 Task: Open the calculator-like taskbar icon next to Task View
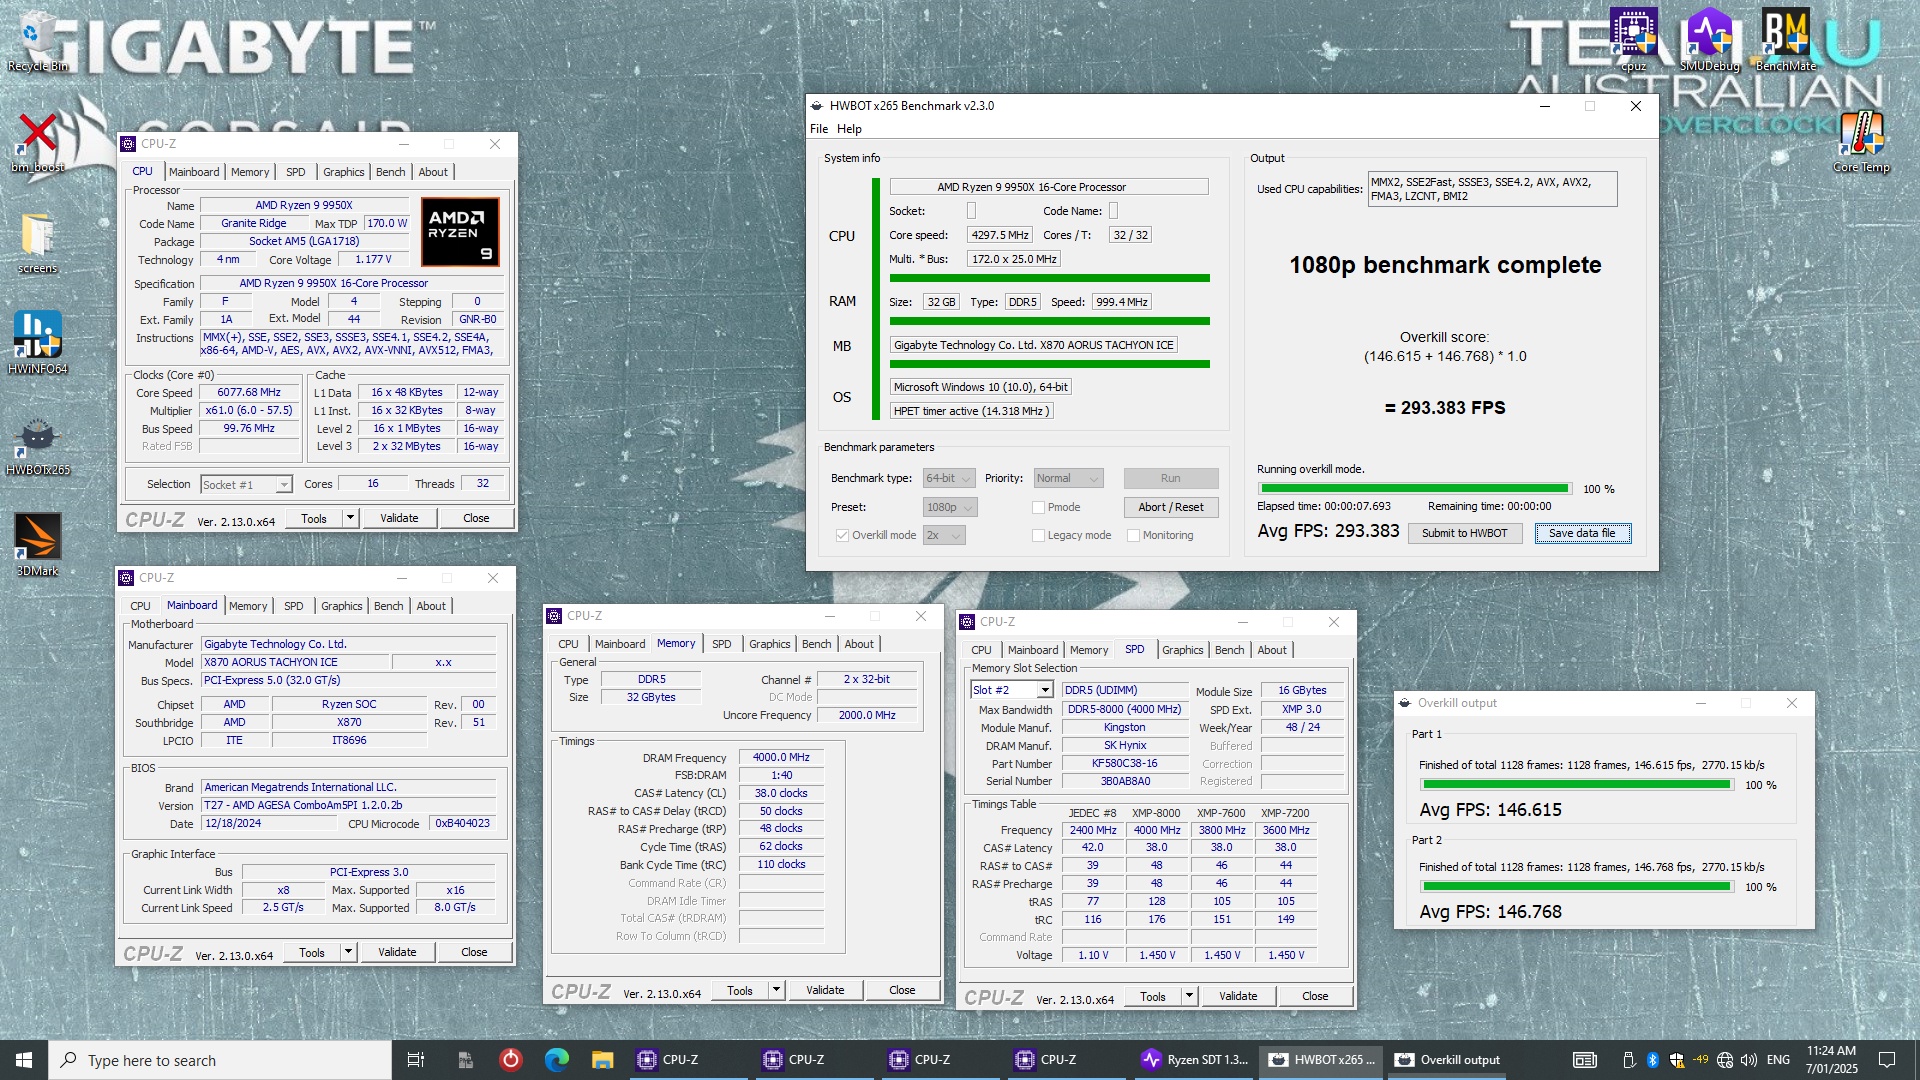(465, 1060)
